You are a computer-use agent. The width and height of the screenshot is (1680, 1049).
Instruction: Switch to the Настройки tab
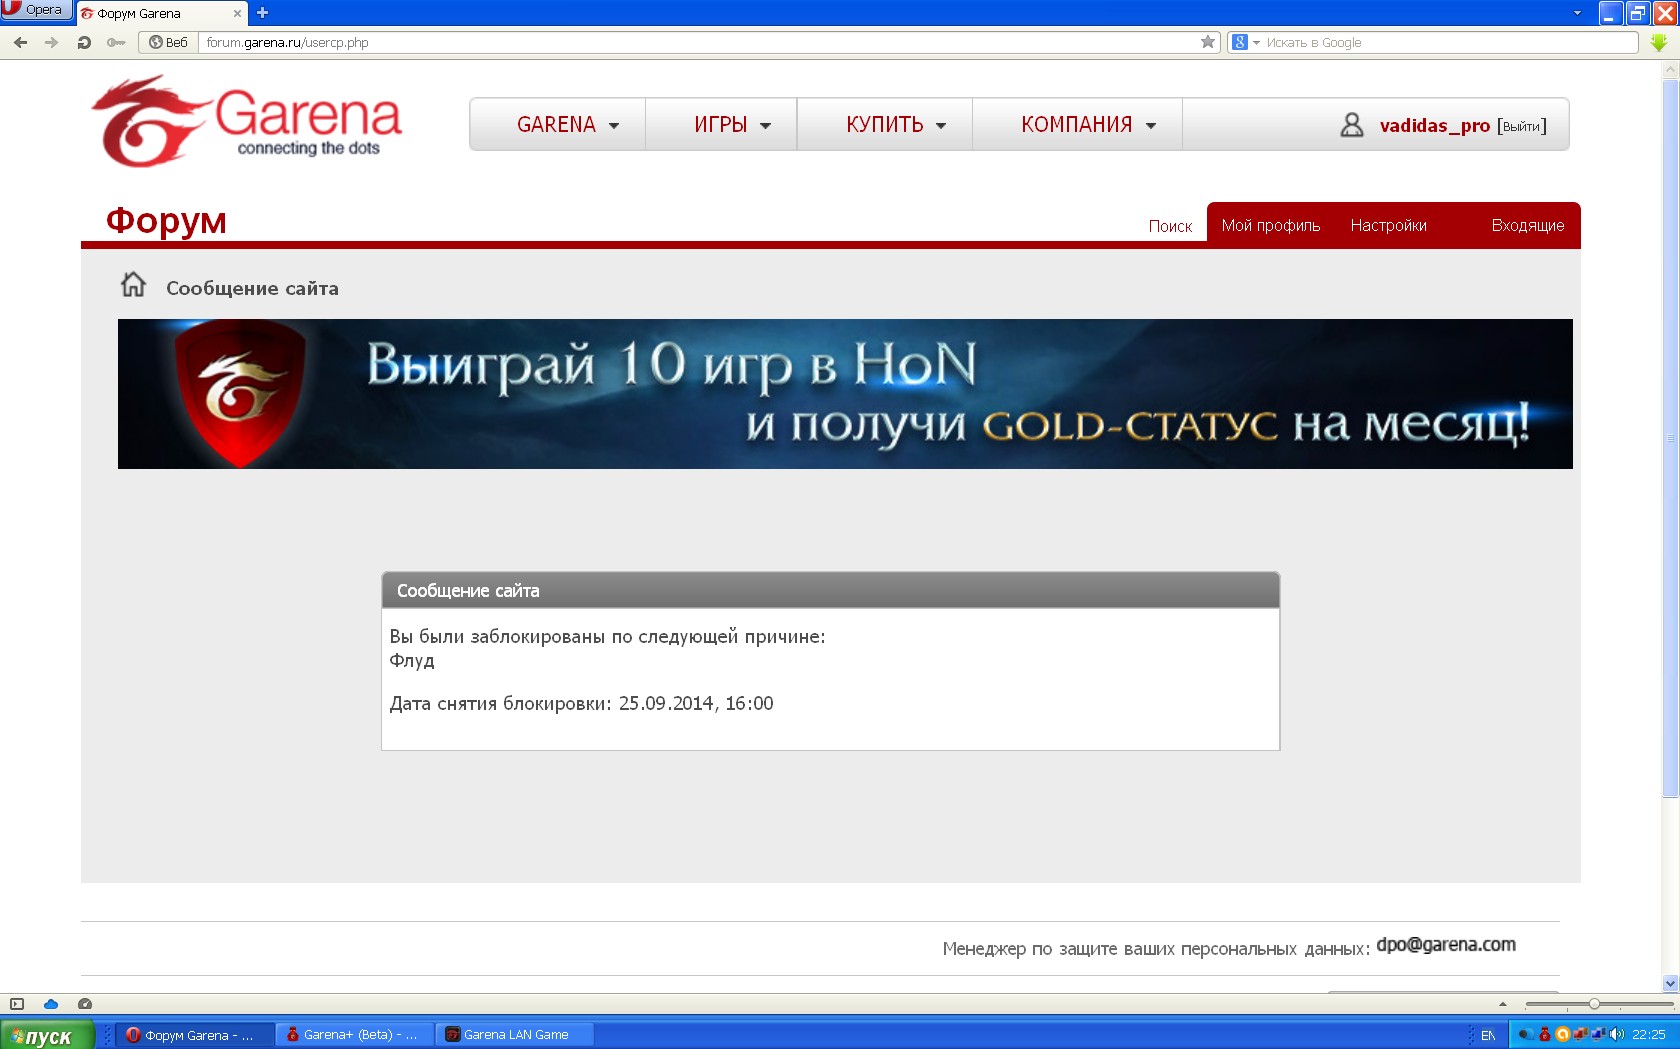click(x=1388, y=225)
